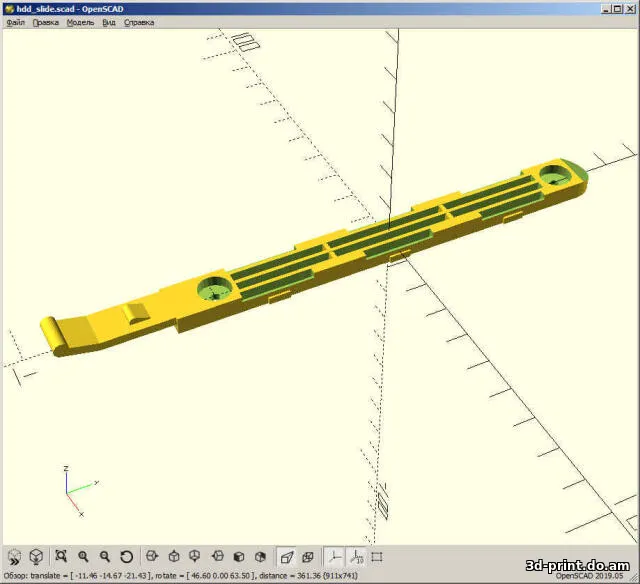Click the Render cube icon
This screenshot has width=640, height=584.
[x=36, y=556]
